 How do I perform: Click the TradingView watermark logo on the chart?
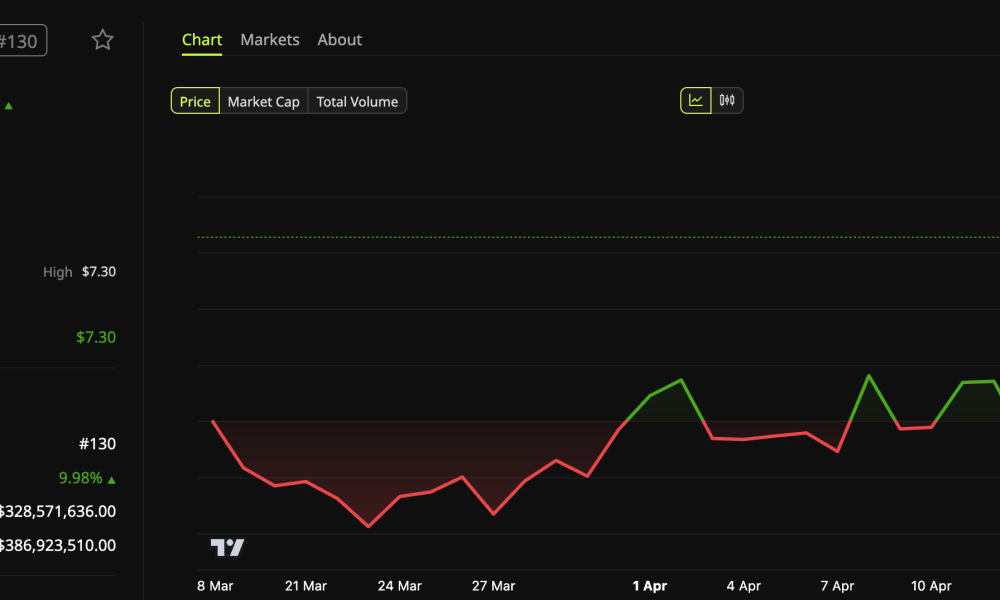point(226,547)
